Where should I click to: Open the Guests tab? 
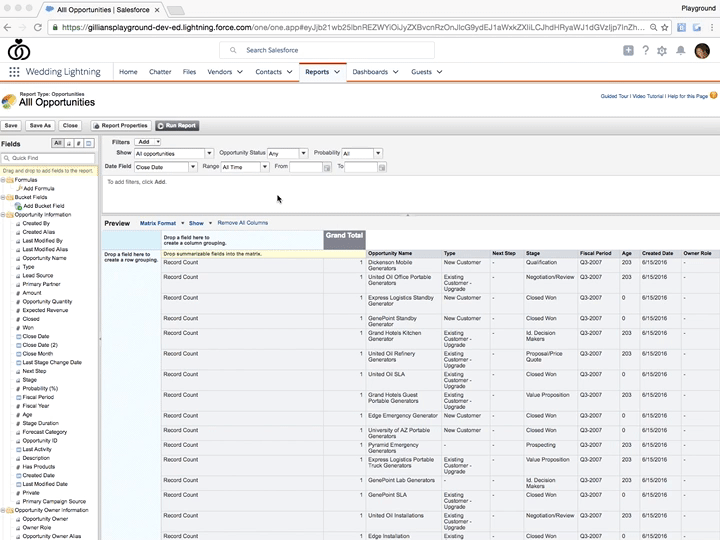tap(421, 72)
